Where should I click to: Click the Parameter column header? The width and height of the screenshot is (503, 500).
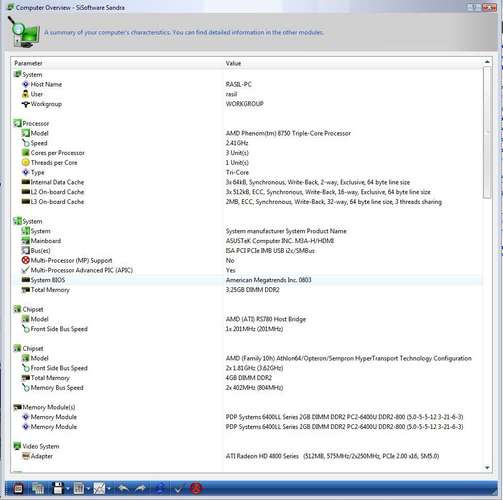[117, 63]
